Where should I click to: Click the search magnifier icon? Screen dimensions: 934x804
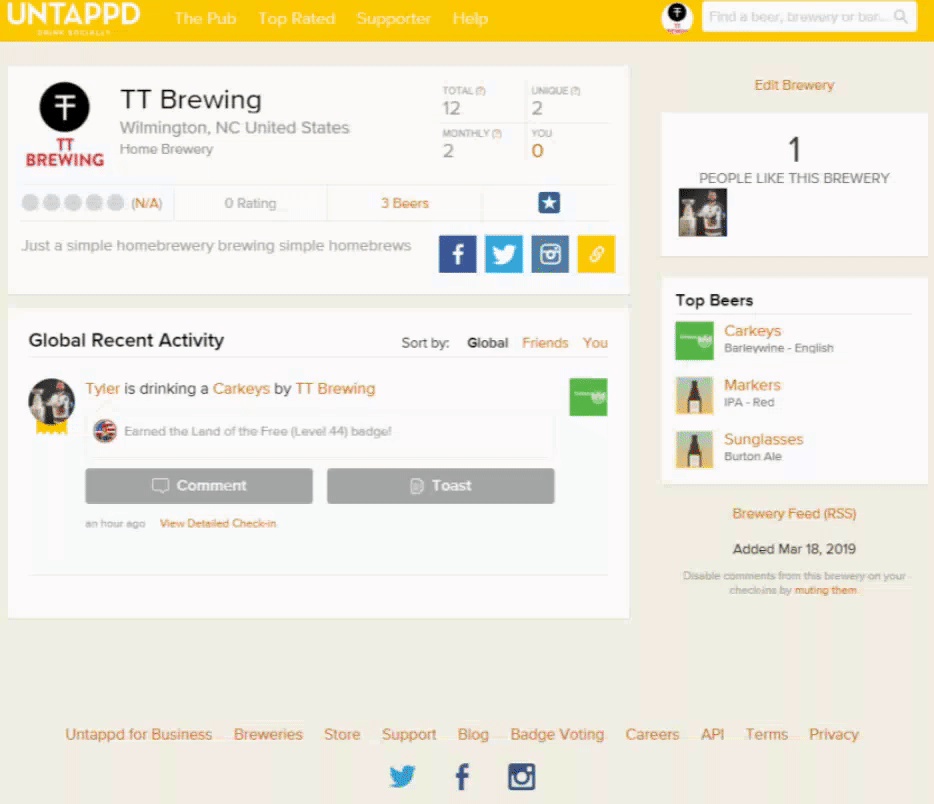click(900, 17)
